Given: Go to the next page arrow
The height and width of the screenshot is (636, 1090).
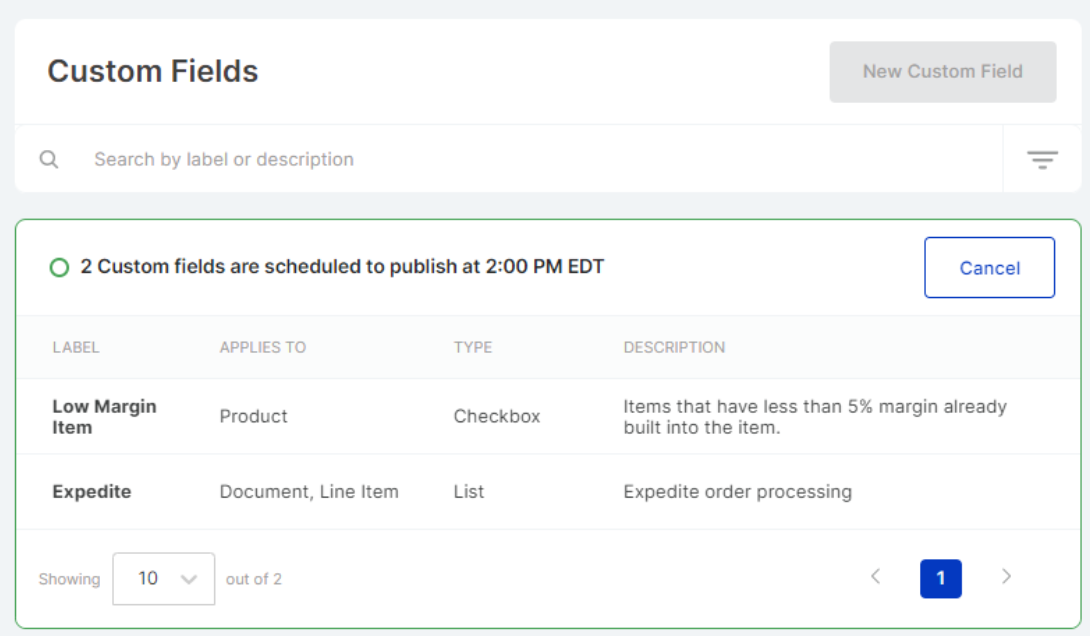Looking at the screenshot, I should (x=1006, y=577).
